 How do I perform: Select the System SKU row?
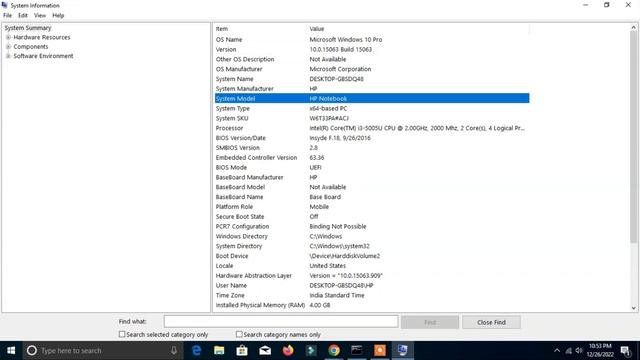pos(372,118)
